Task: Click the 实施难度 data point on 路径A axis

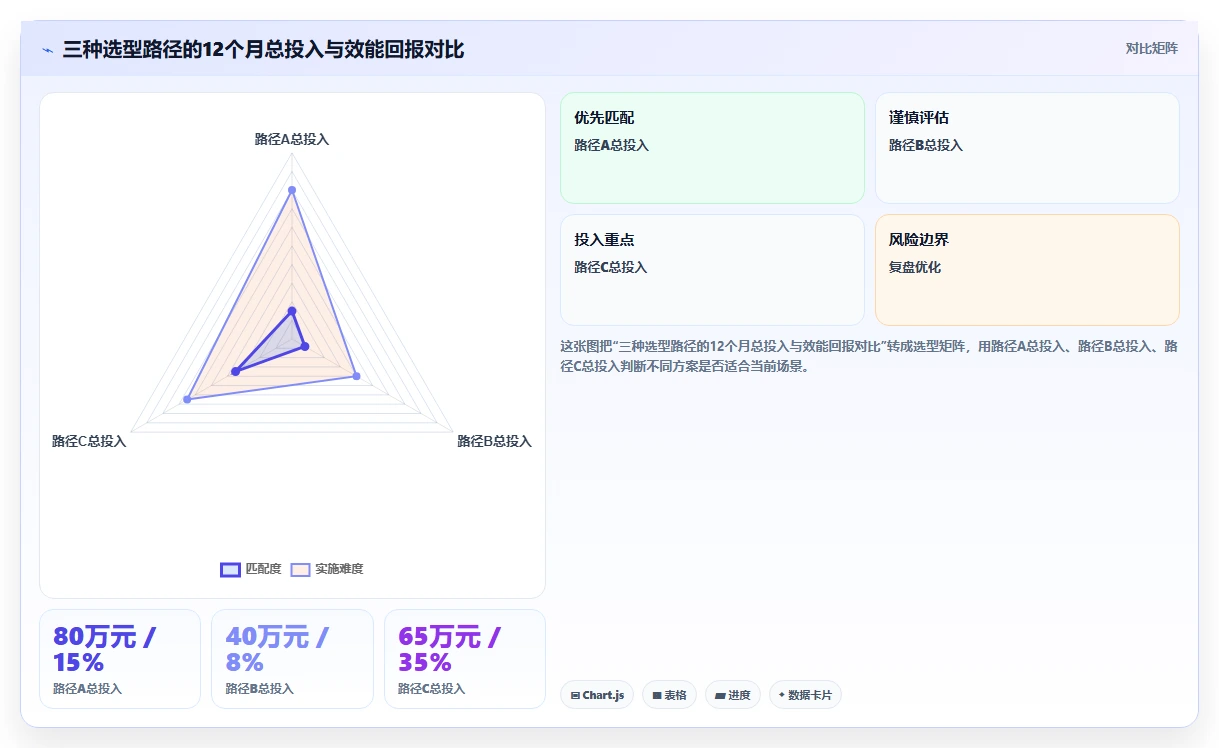Action: click(292, 190)
